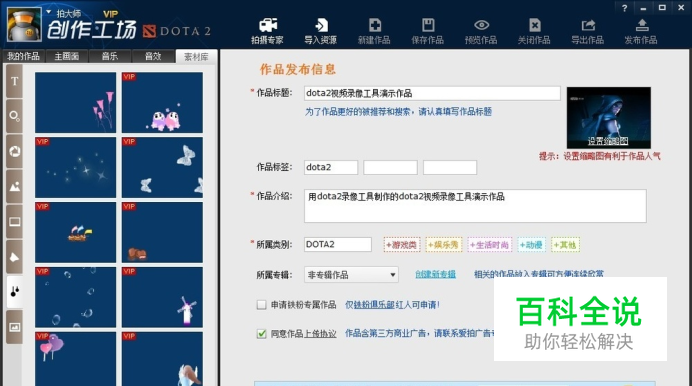The width and height of the screenshot is (692, 386).
Task: Select the text T tool in sidebar
Action: click(x=15, y=81)
